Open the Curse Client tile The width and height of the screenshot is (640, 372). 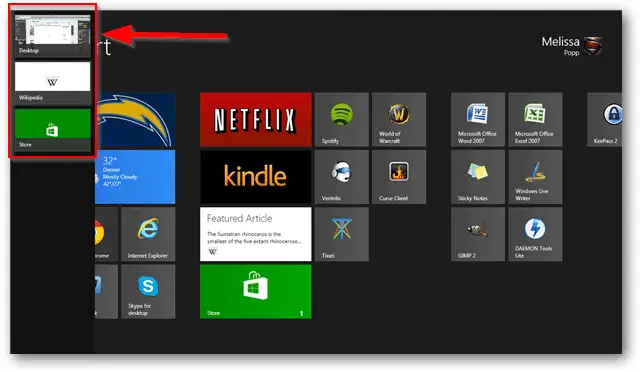point(399,177)
